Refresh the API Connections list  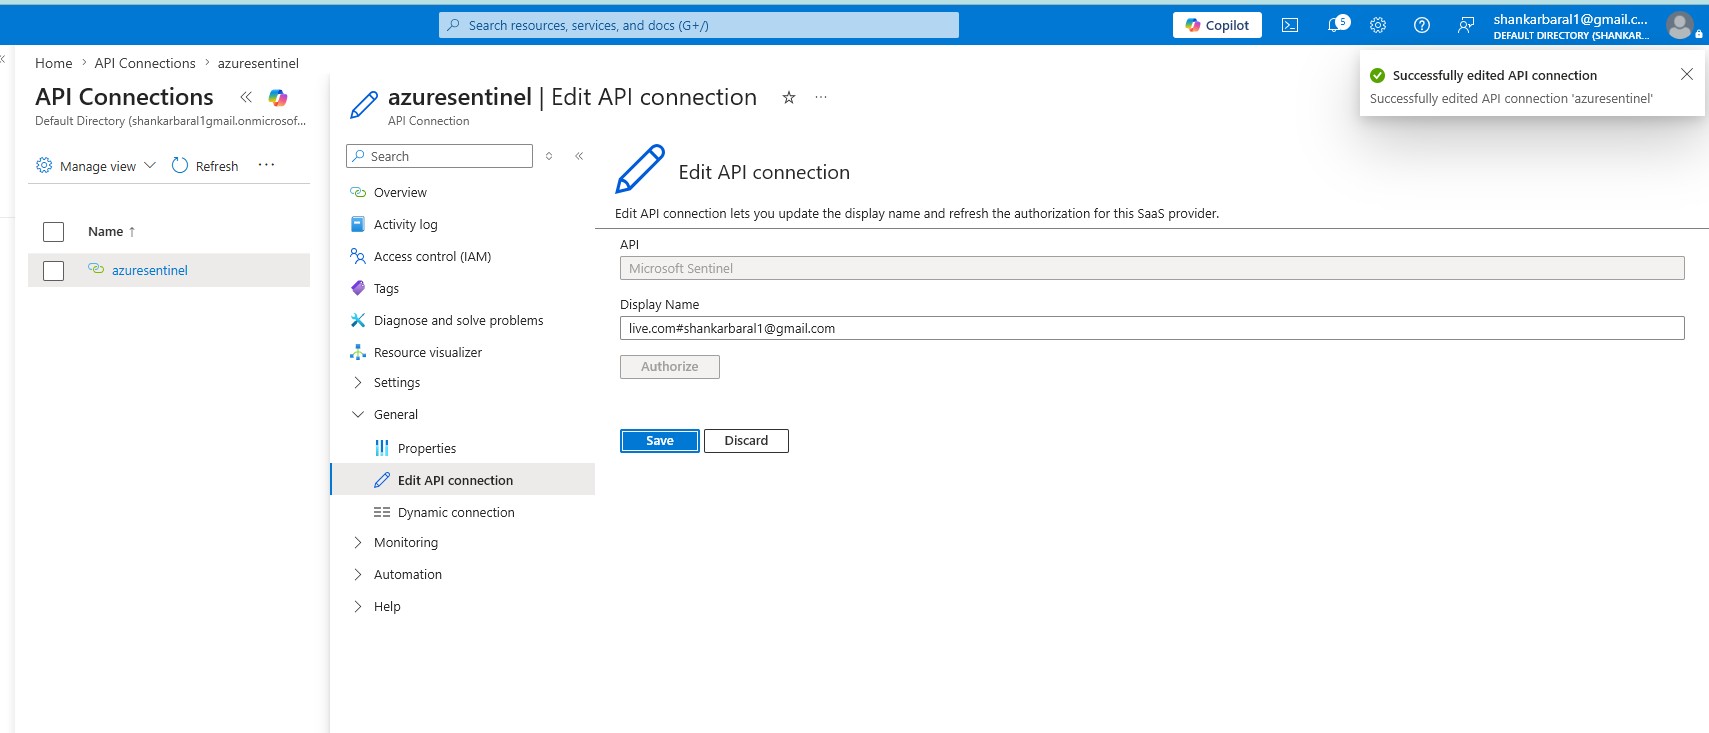pyautogui.click(x=205, y=166)
